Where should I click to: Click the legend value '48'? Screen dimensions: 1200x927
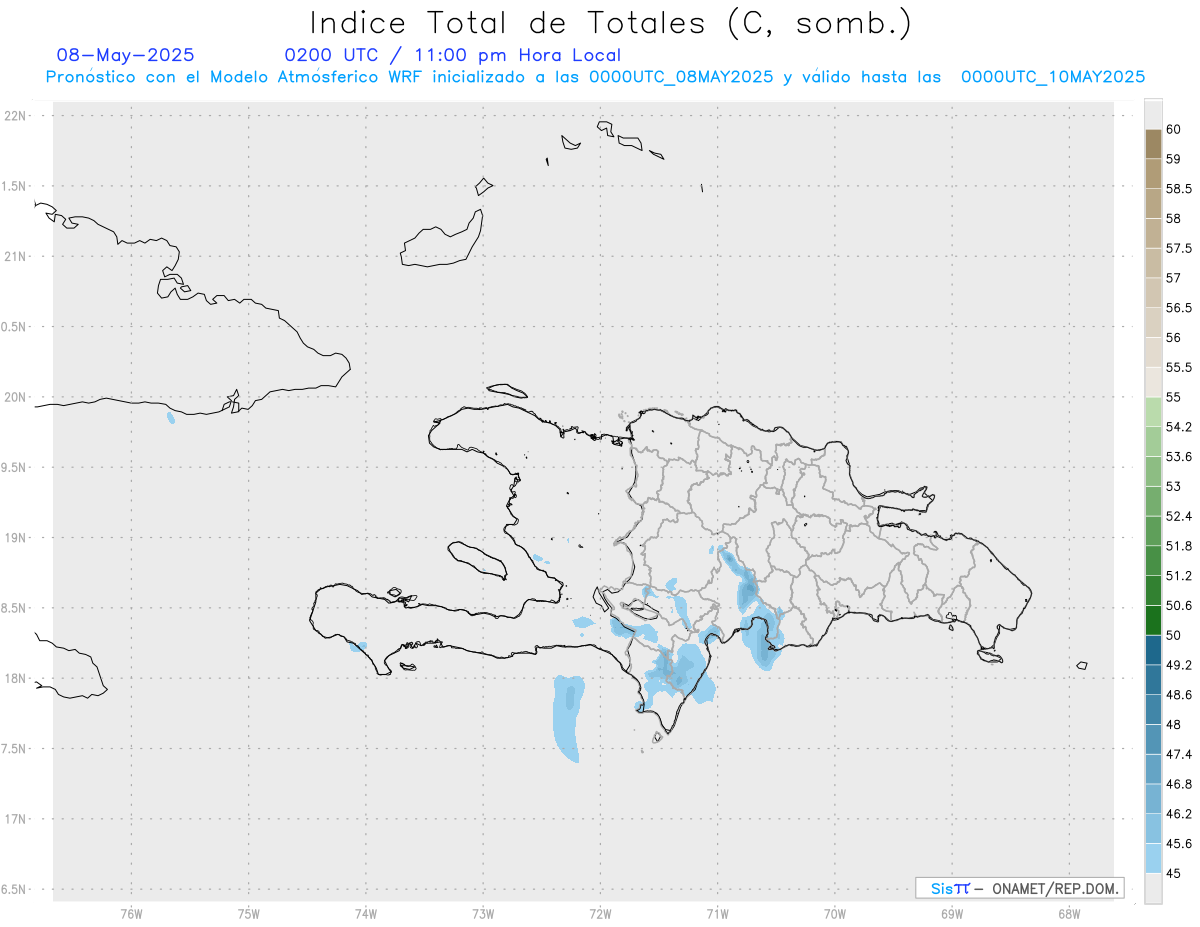[x=1173, y=725]
